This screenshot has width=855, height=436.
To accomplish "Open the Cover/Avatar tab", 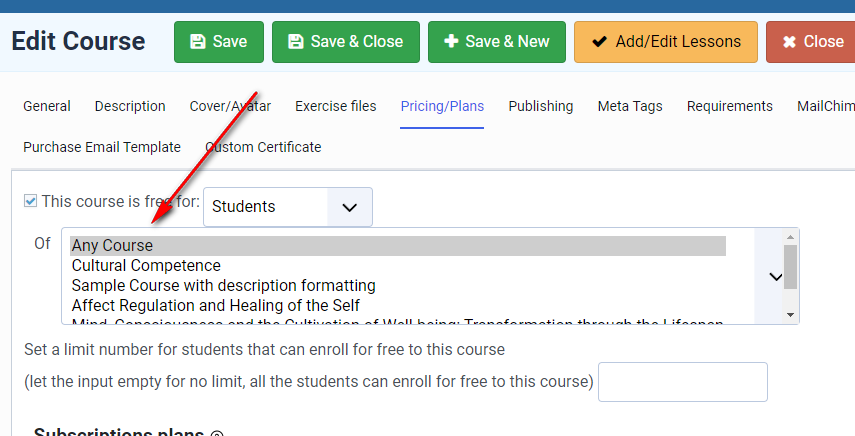I will click(244, 106).
